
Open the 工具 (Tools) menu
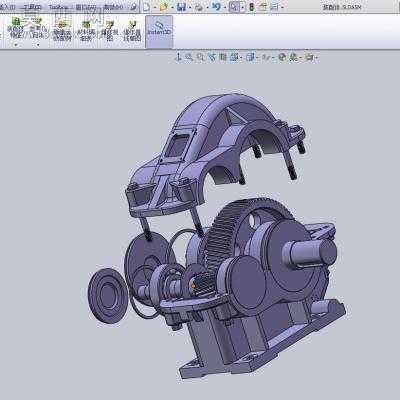(x=32, y=7)
